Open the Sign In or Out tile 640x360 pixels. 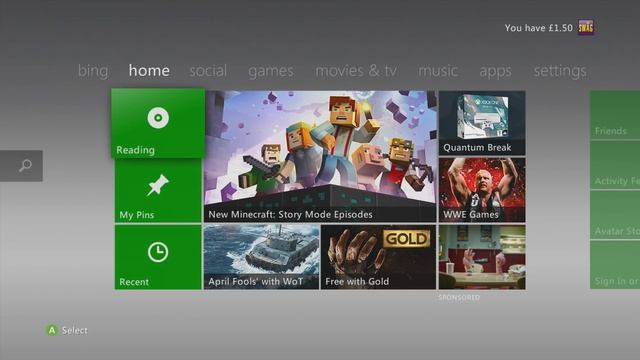(x=615, y=265)
